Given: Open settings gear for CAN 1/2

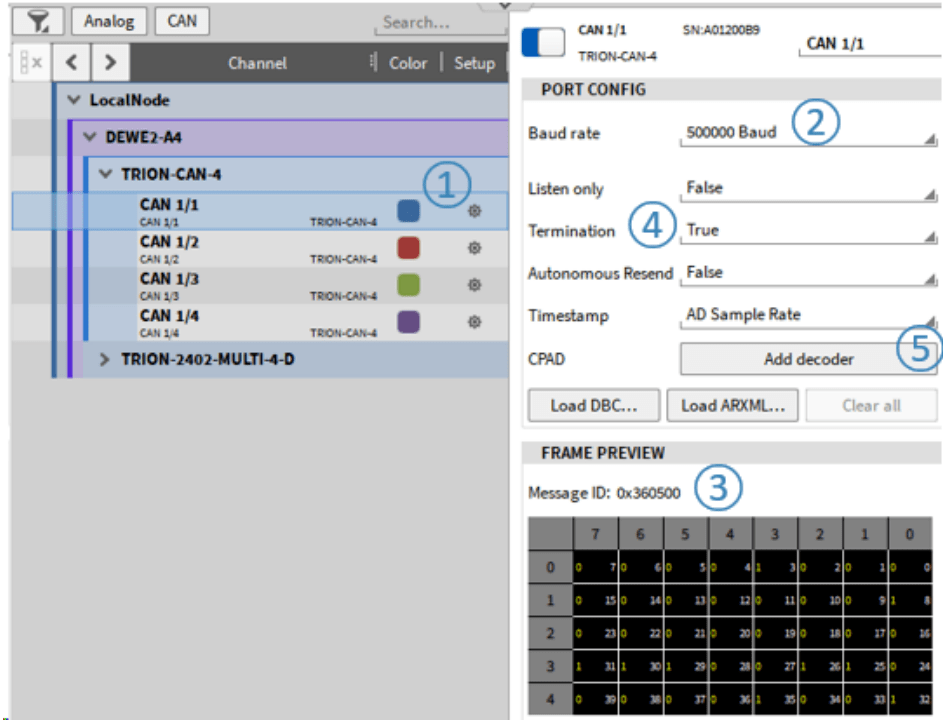Looking at the screenshot, I should 475,248.
